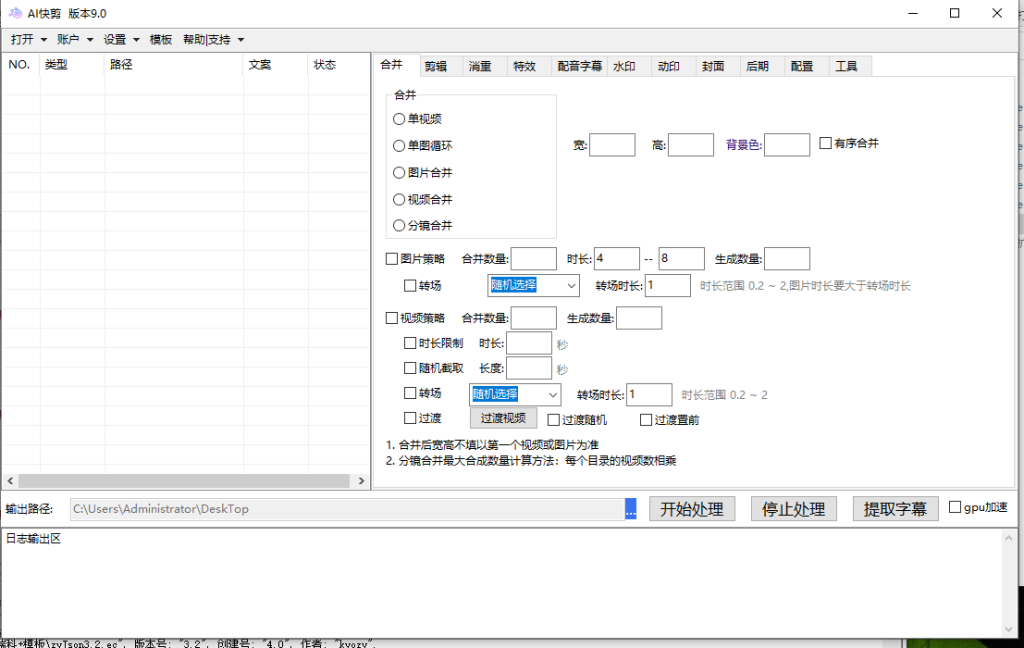Click left scroll arrow in file list
Screen dimensions: 1024x648
pyautogui.click(x=9, y=481)
